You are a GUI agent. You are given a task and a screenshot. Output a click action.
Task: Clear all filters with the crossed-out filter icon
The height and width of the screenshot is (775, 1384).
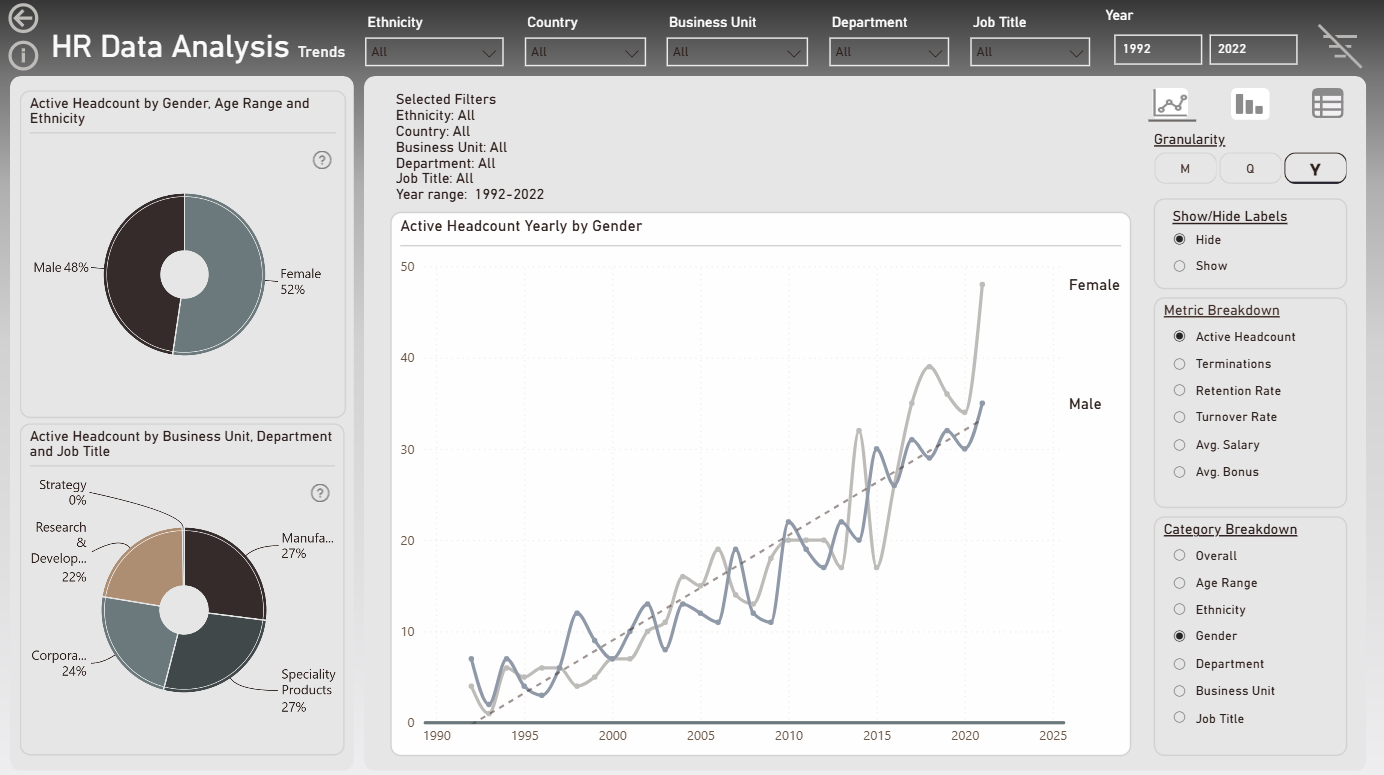(1338, 46)
